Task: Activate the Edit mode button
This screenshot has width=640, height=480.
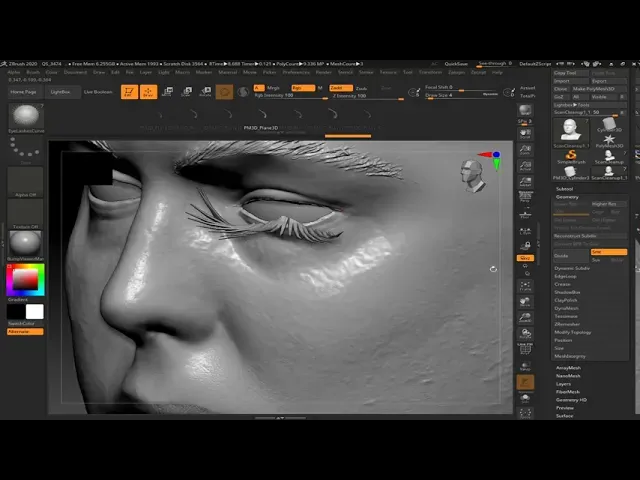Action: coord(129,91)
